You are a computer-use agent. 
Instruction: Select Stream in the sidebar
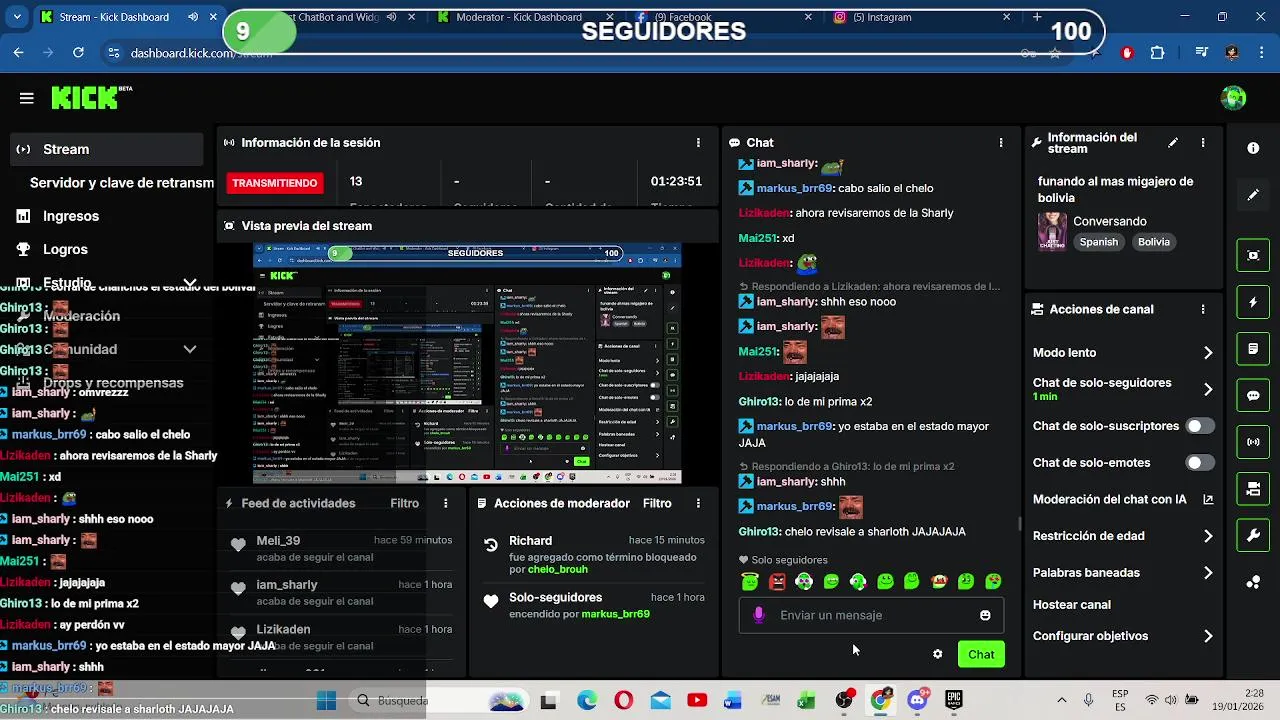pos(107,149)
